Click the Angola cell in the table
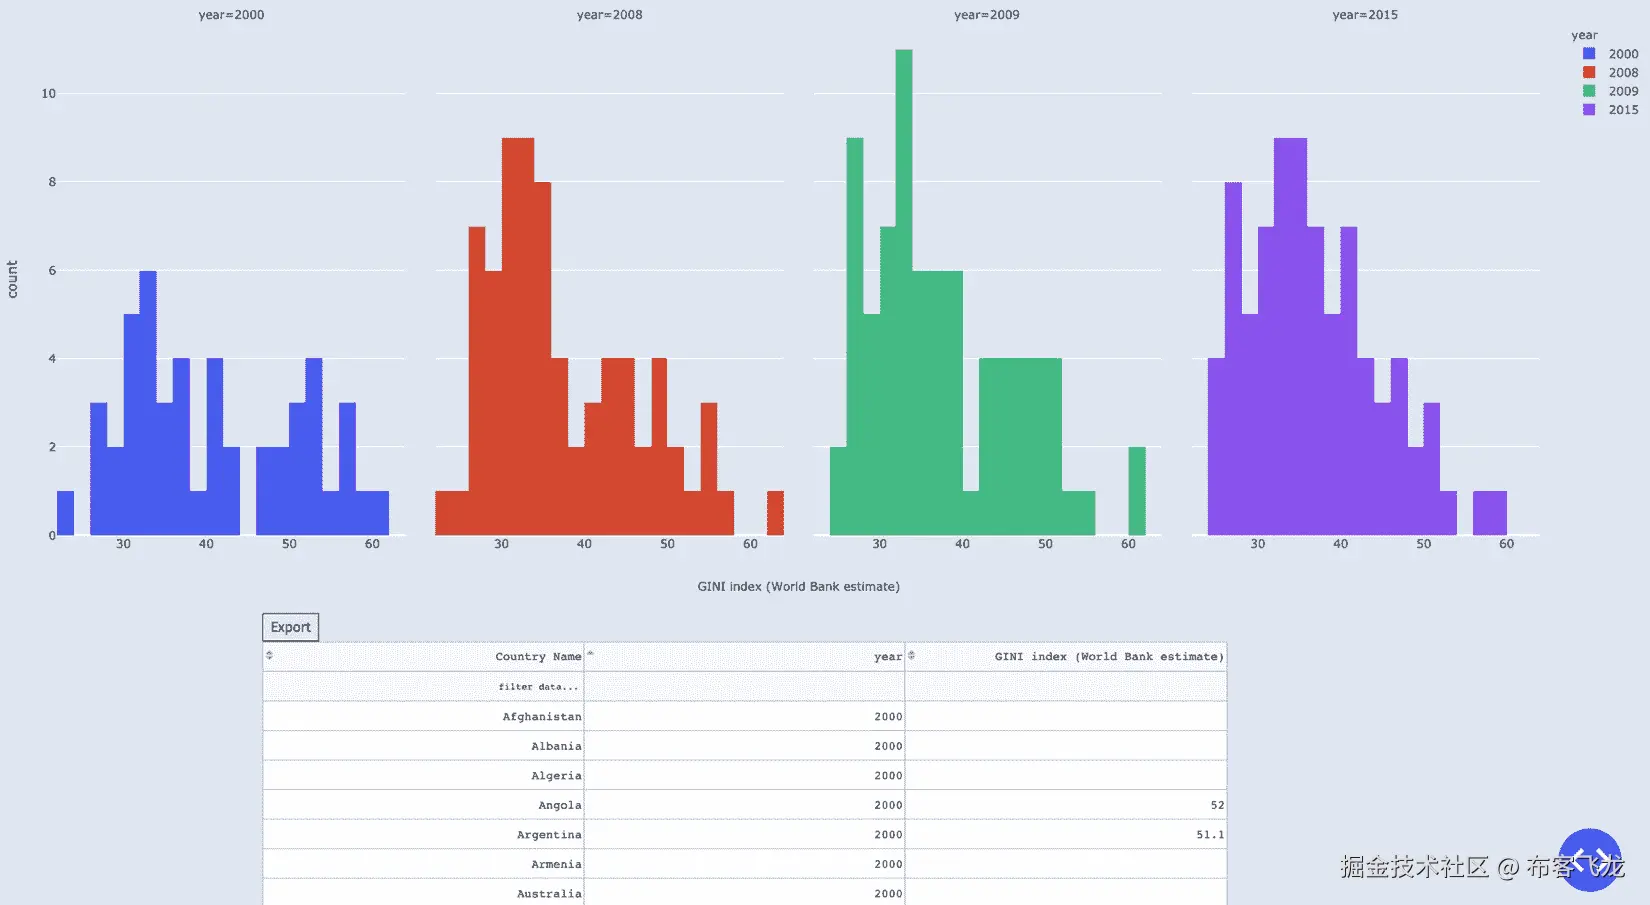This screenshot has height=905, width=1650. pos(424,805)
